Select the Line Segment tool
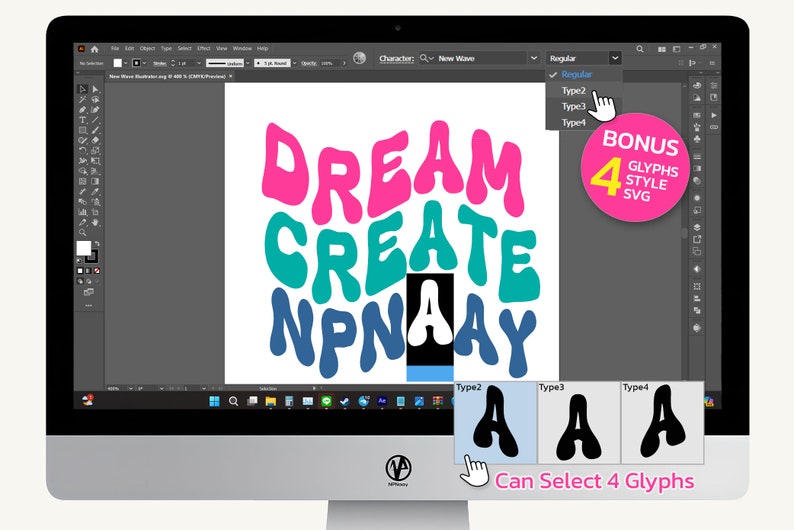Screen dimensions: 794x530 point(95,120)
